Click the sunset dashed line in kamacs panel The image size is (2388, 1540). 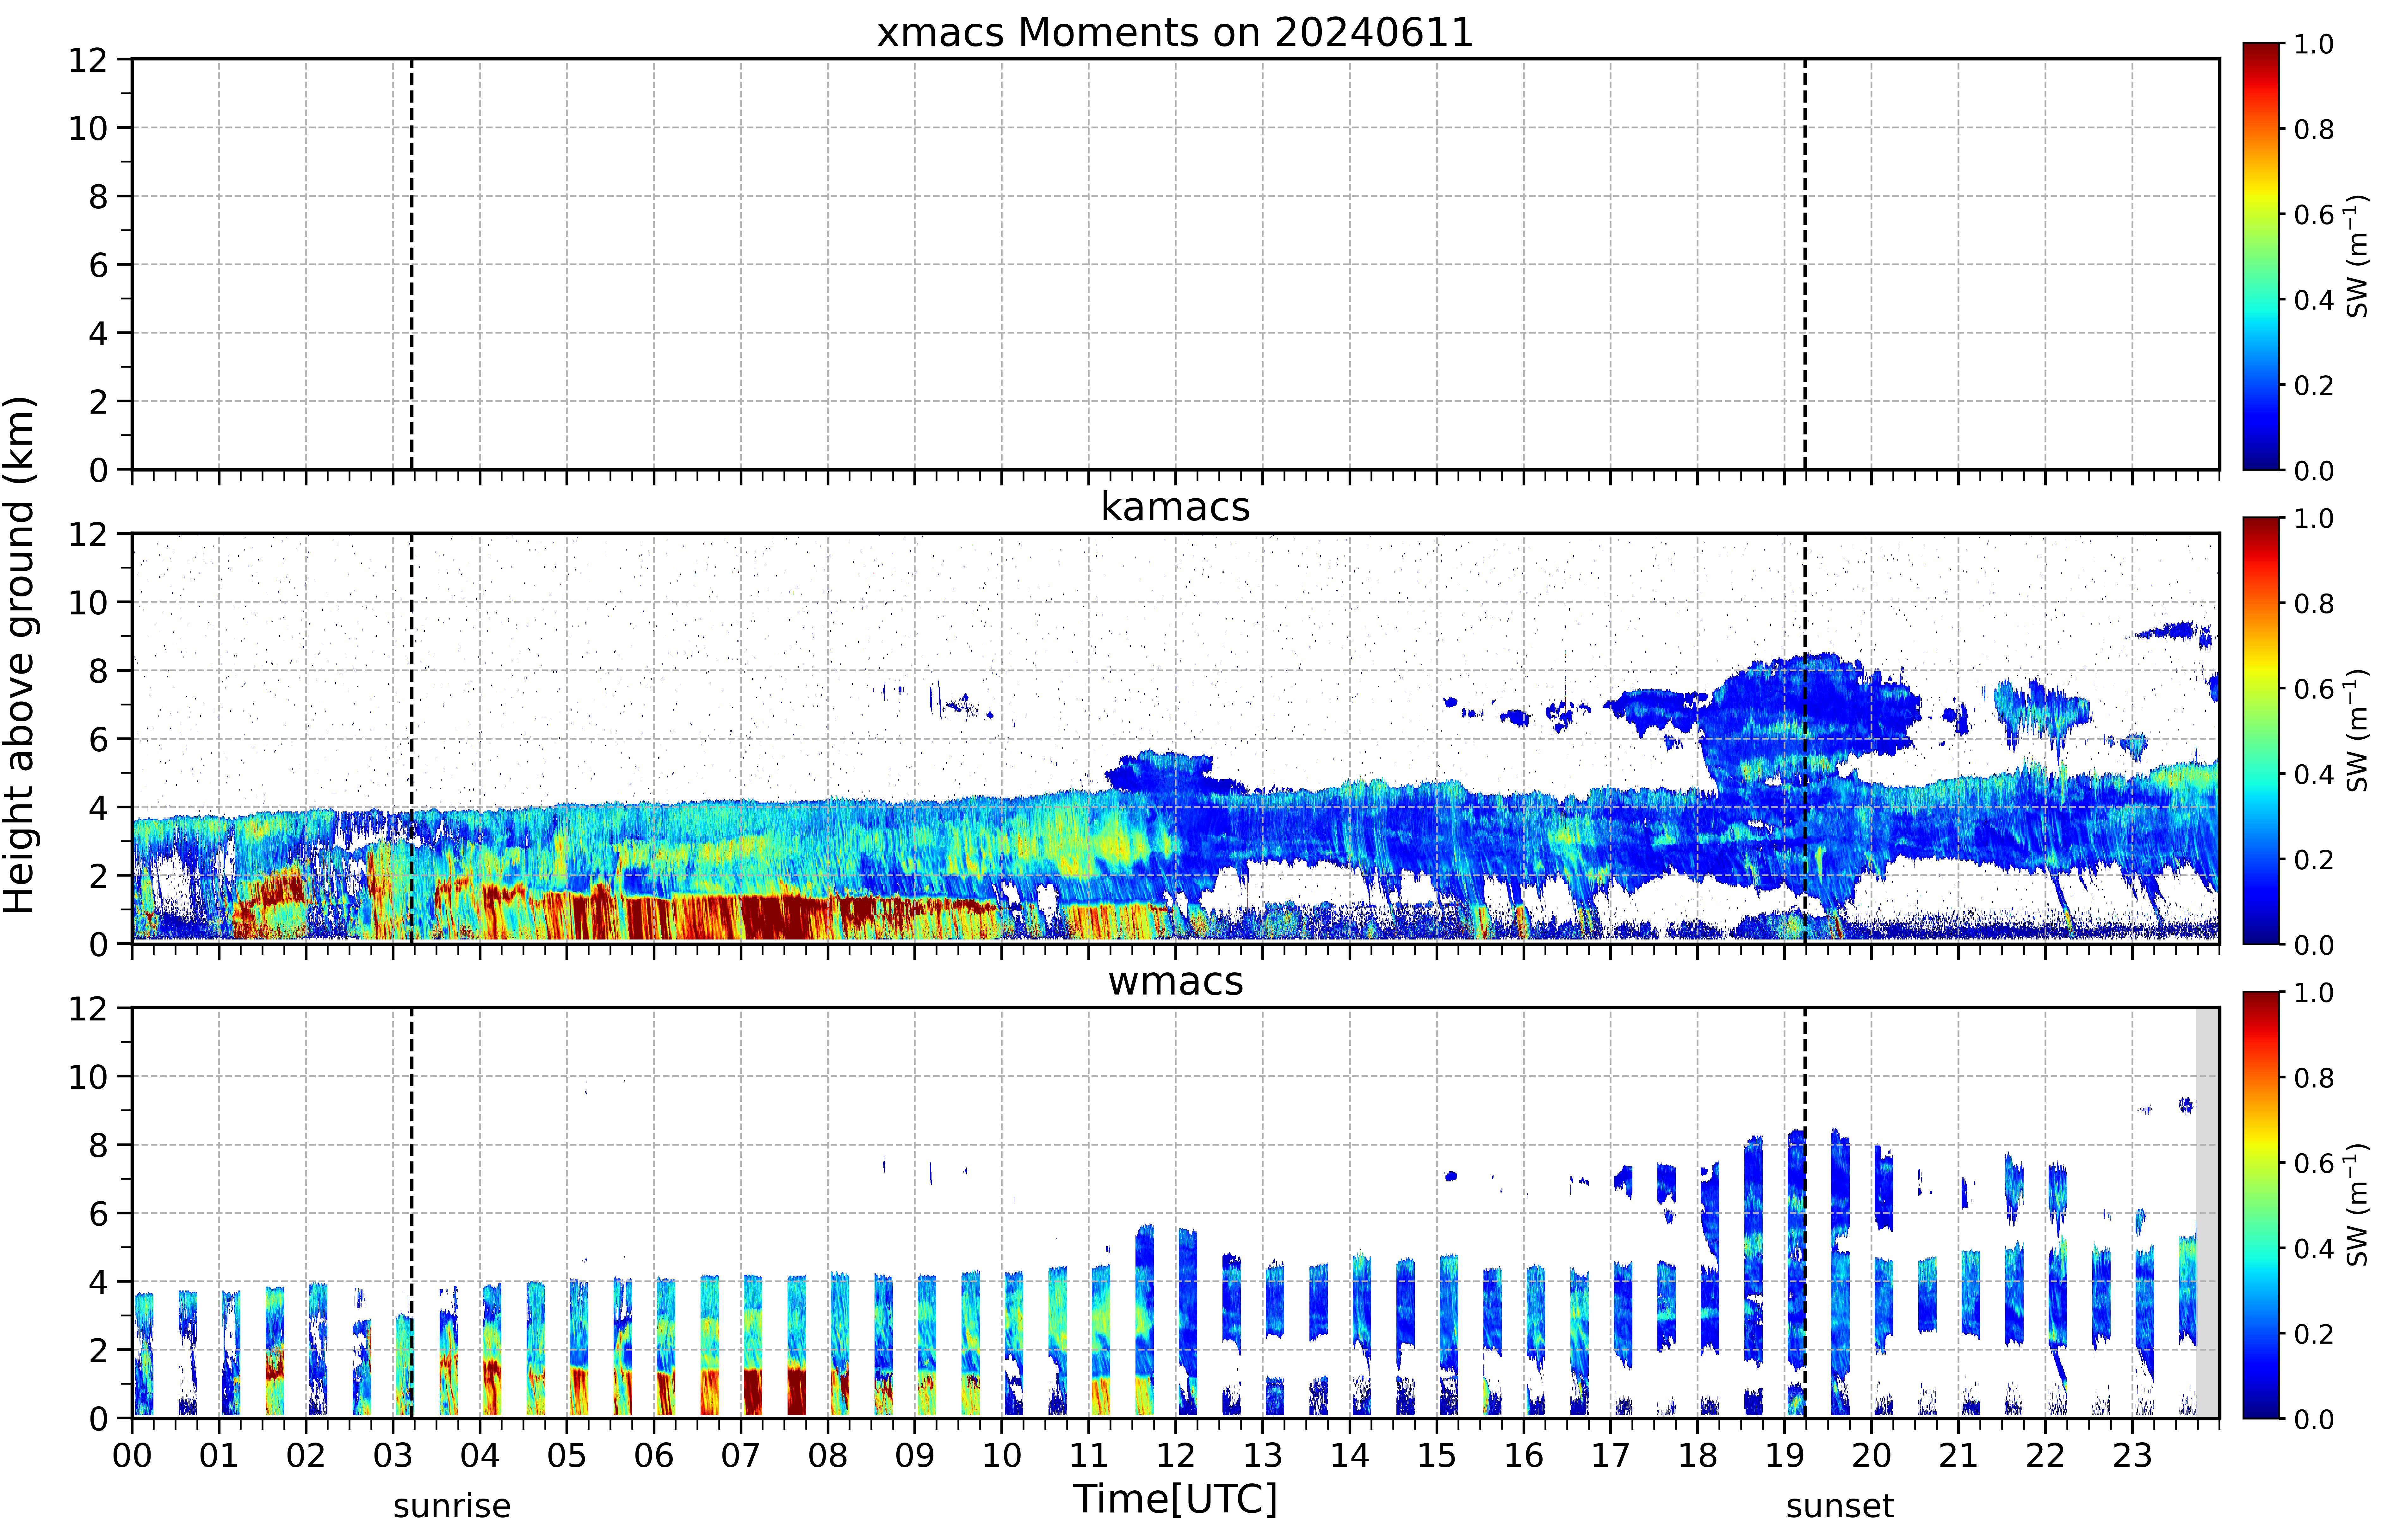[1805, 738]
